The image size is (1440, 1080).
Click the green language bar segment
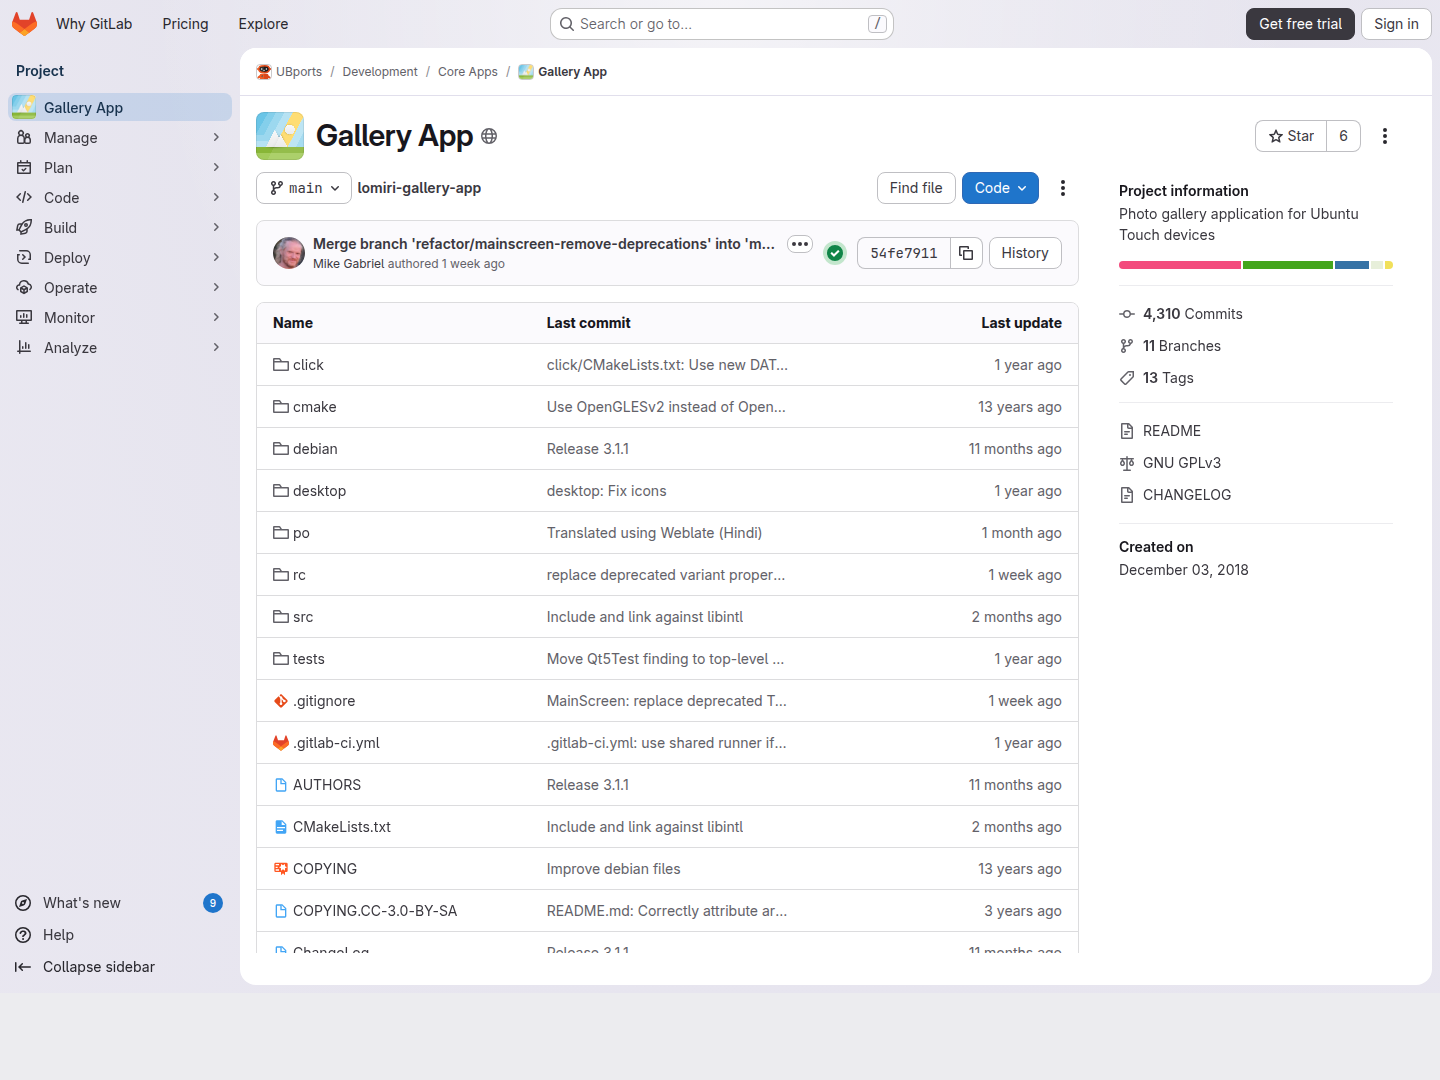pos(1288,265)
